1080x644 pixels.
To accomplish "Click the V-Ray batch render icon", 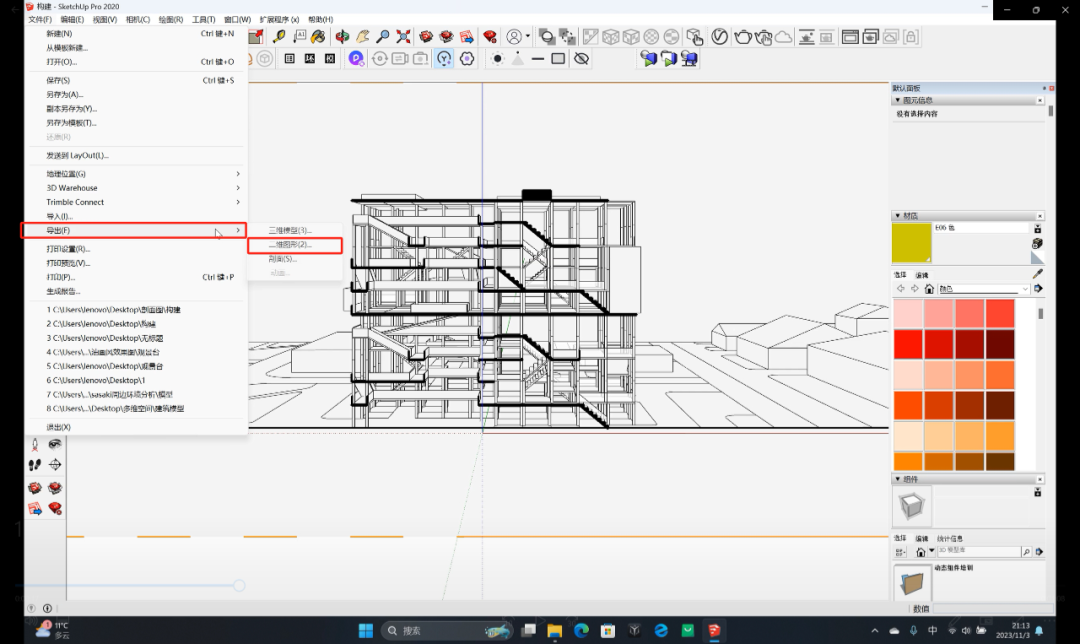I will [x=871, y=37].
